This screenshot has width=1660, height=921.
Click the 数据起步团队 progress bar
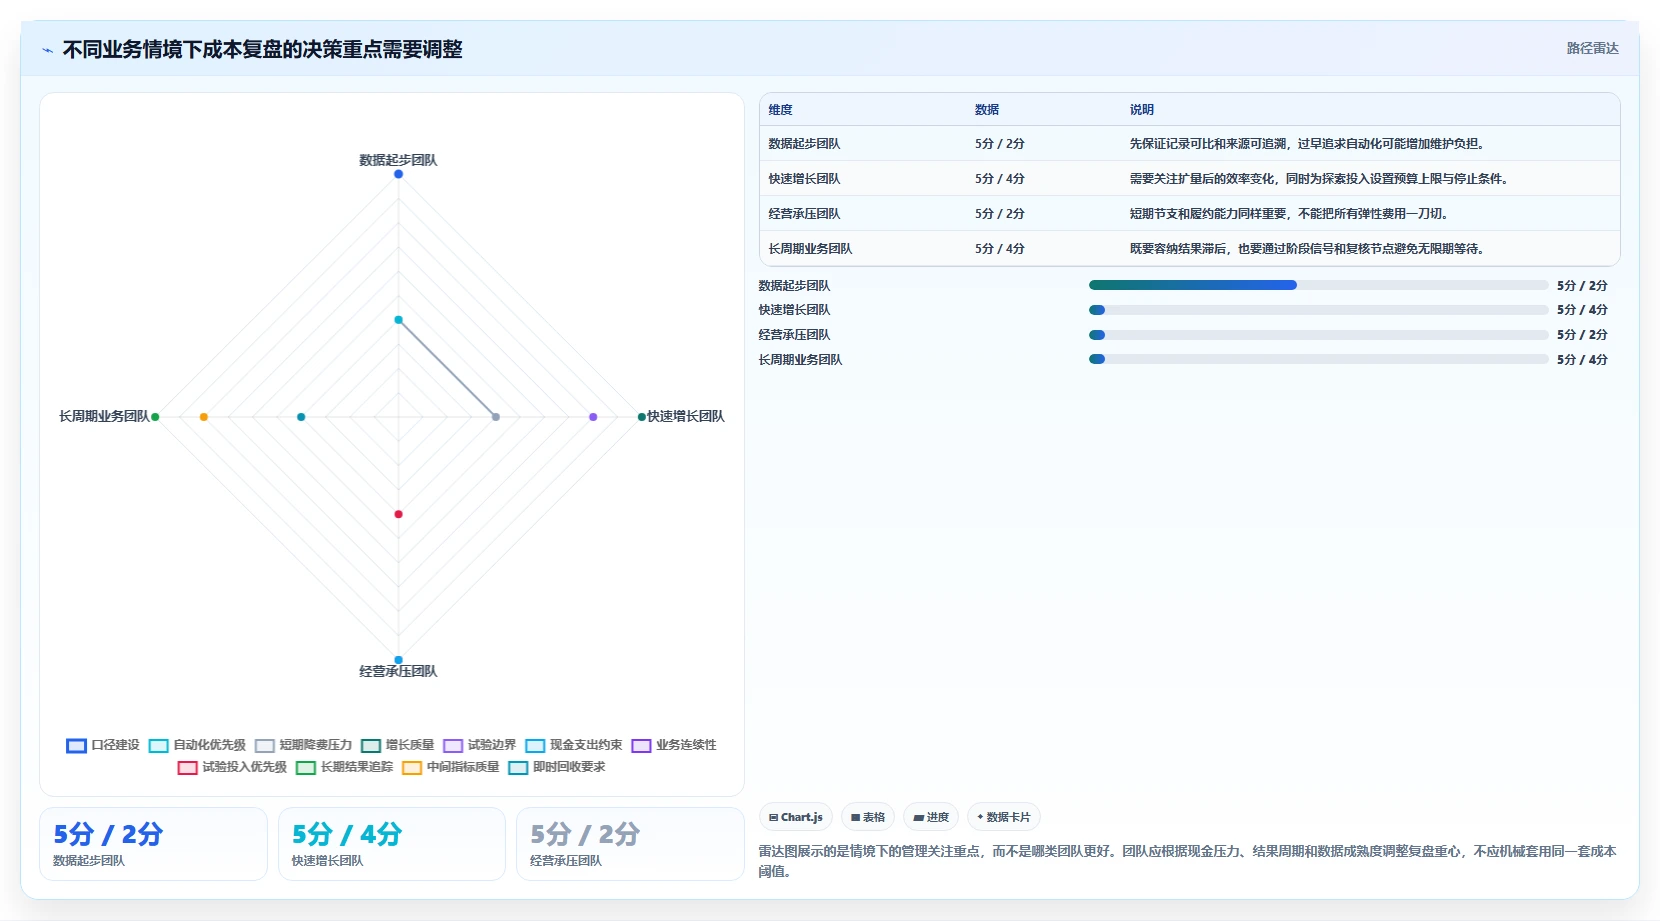[1318, 285]
